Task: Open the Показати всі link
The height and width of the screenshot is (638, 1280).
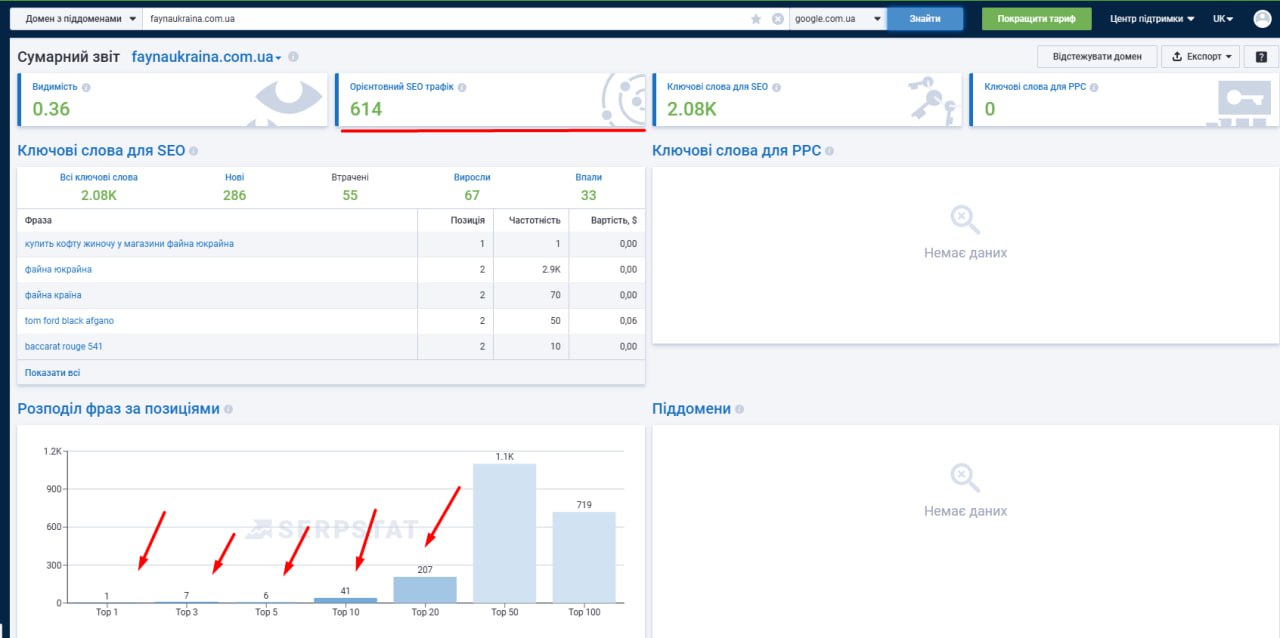Action: [x=53, y=373]
